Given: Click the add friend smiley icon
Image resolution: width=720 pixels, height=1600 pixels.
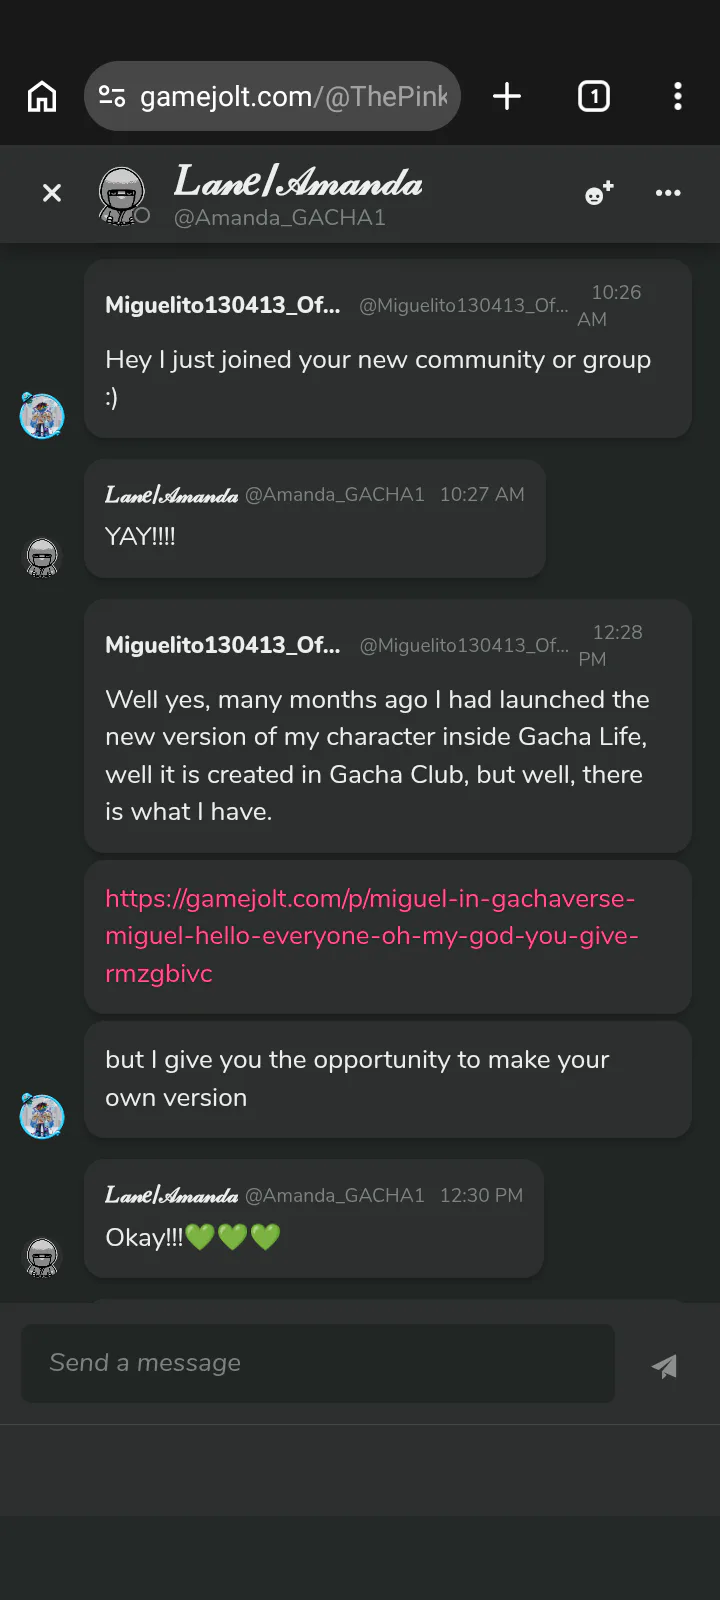Looking at the screenshot, I should (x=598, y=194).
